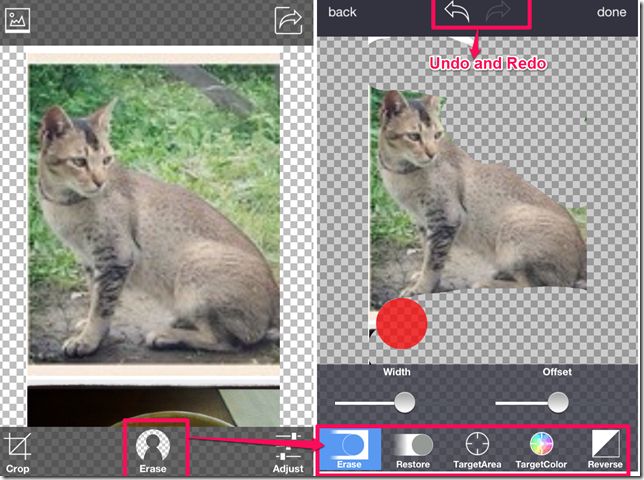
Task: Open the Adjust sliders tool
Action: click(288, 451)
